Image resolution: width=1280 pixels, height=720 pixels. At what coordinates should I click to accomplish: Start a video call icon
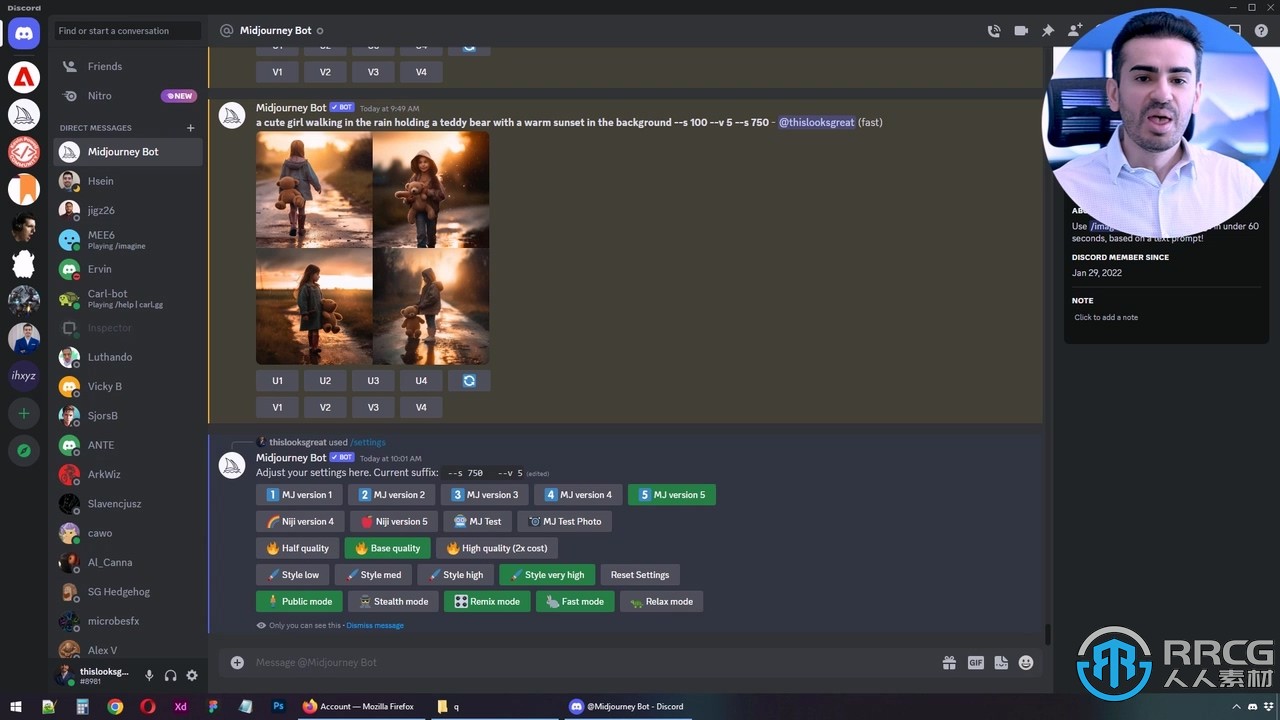point(1021,31)
